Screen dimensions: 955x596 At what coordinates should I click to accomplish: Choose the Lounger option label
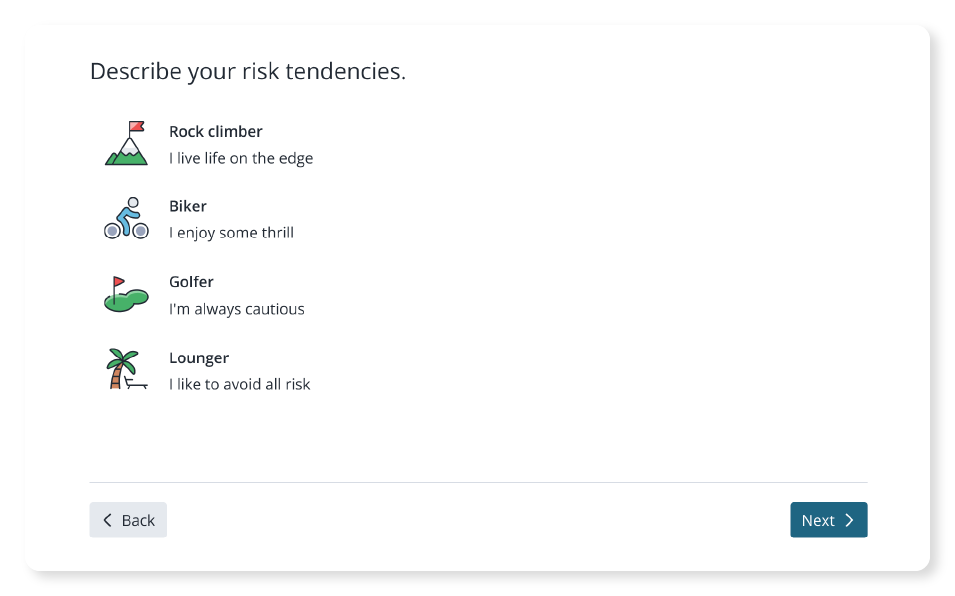coord(199,358)
